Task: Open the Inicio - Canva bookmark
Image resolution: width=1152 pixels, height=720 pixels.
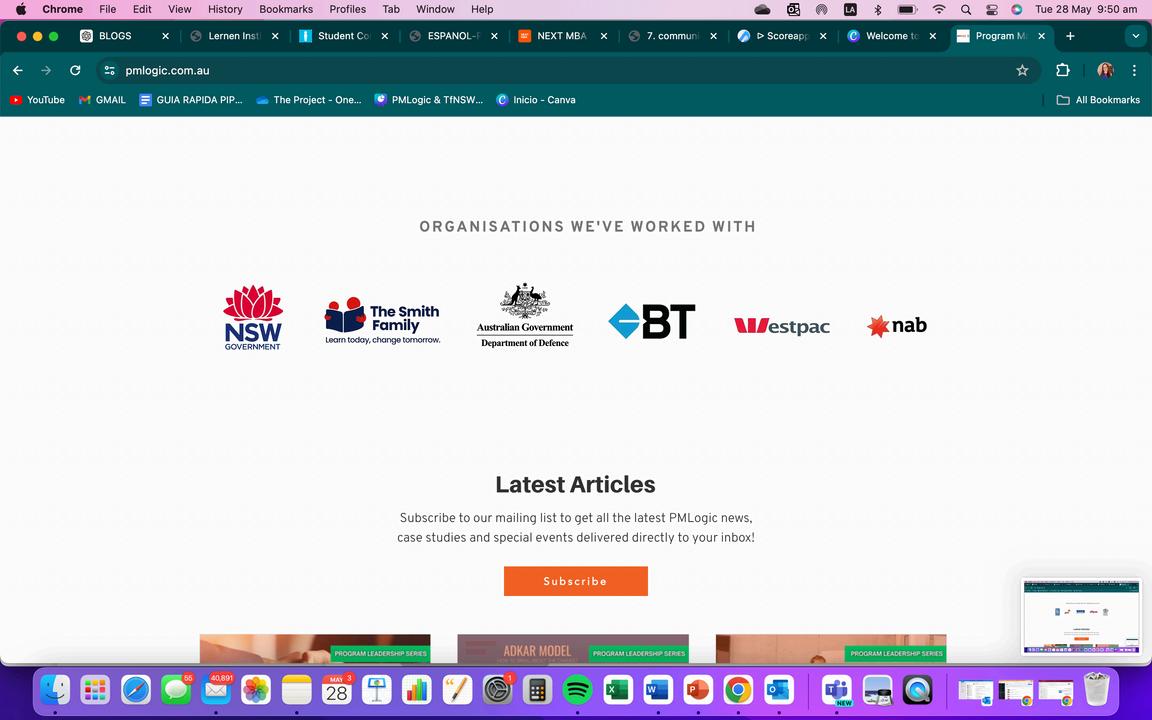Action: 536,100
